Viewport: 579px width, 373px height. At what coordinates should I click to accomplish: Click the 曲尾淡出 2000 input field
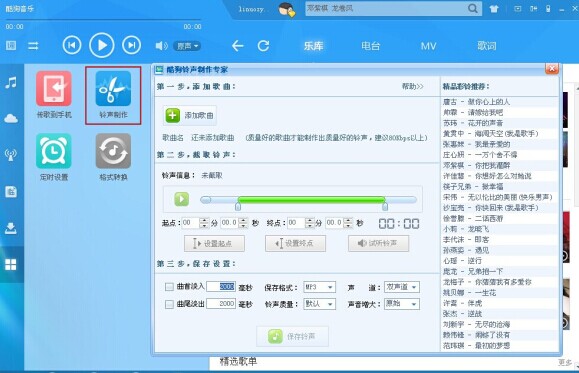tap(221, 304)
